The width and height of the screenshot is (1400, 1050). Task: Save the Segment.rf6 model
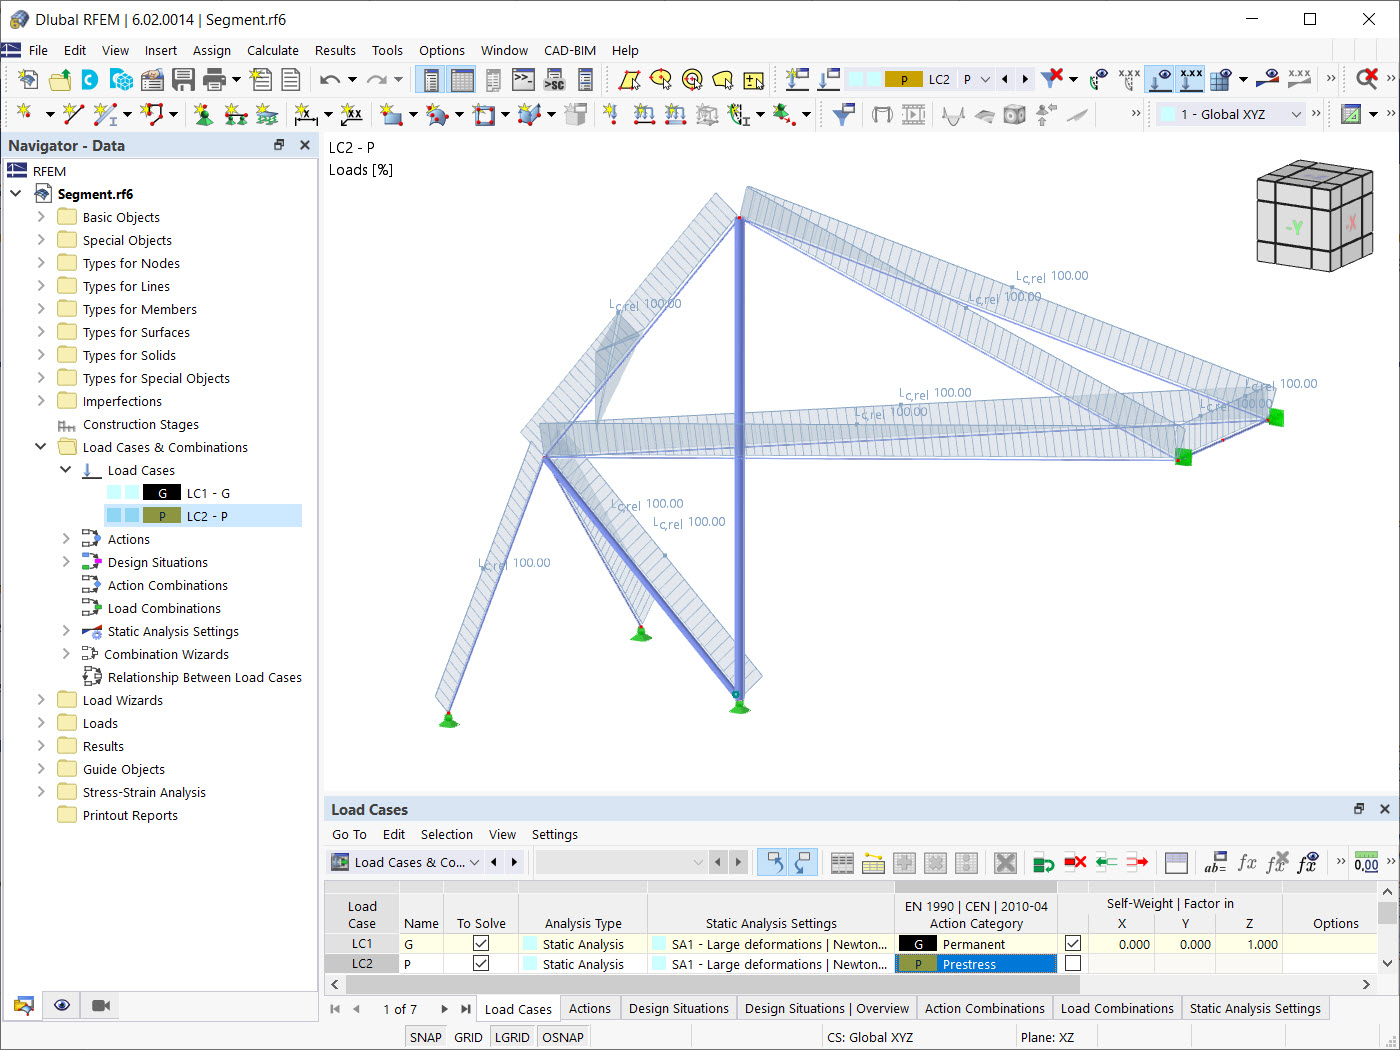(x=184, y=79)
